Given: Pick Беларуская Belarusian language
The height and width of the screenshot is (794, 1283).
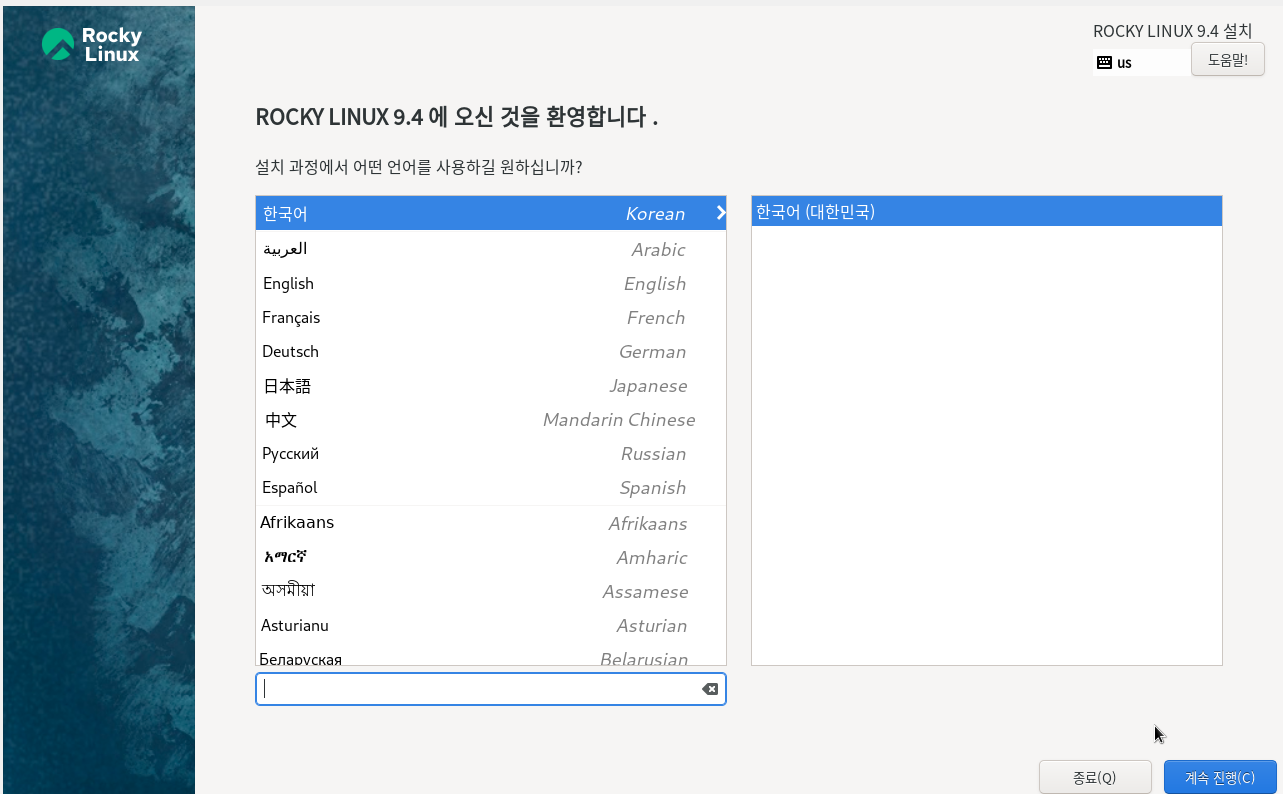Looking at the screenshot, I should (490, 655).
